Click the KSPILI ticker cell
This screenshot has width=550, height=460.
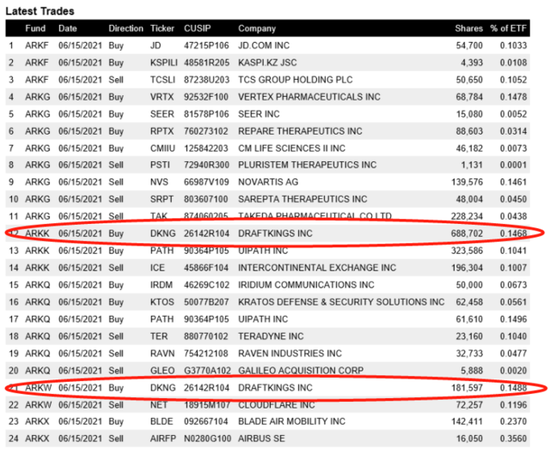164,63
